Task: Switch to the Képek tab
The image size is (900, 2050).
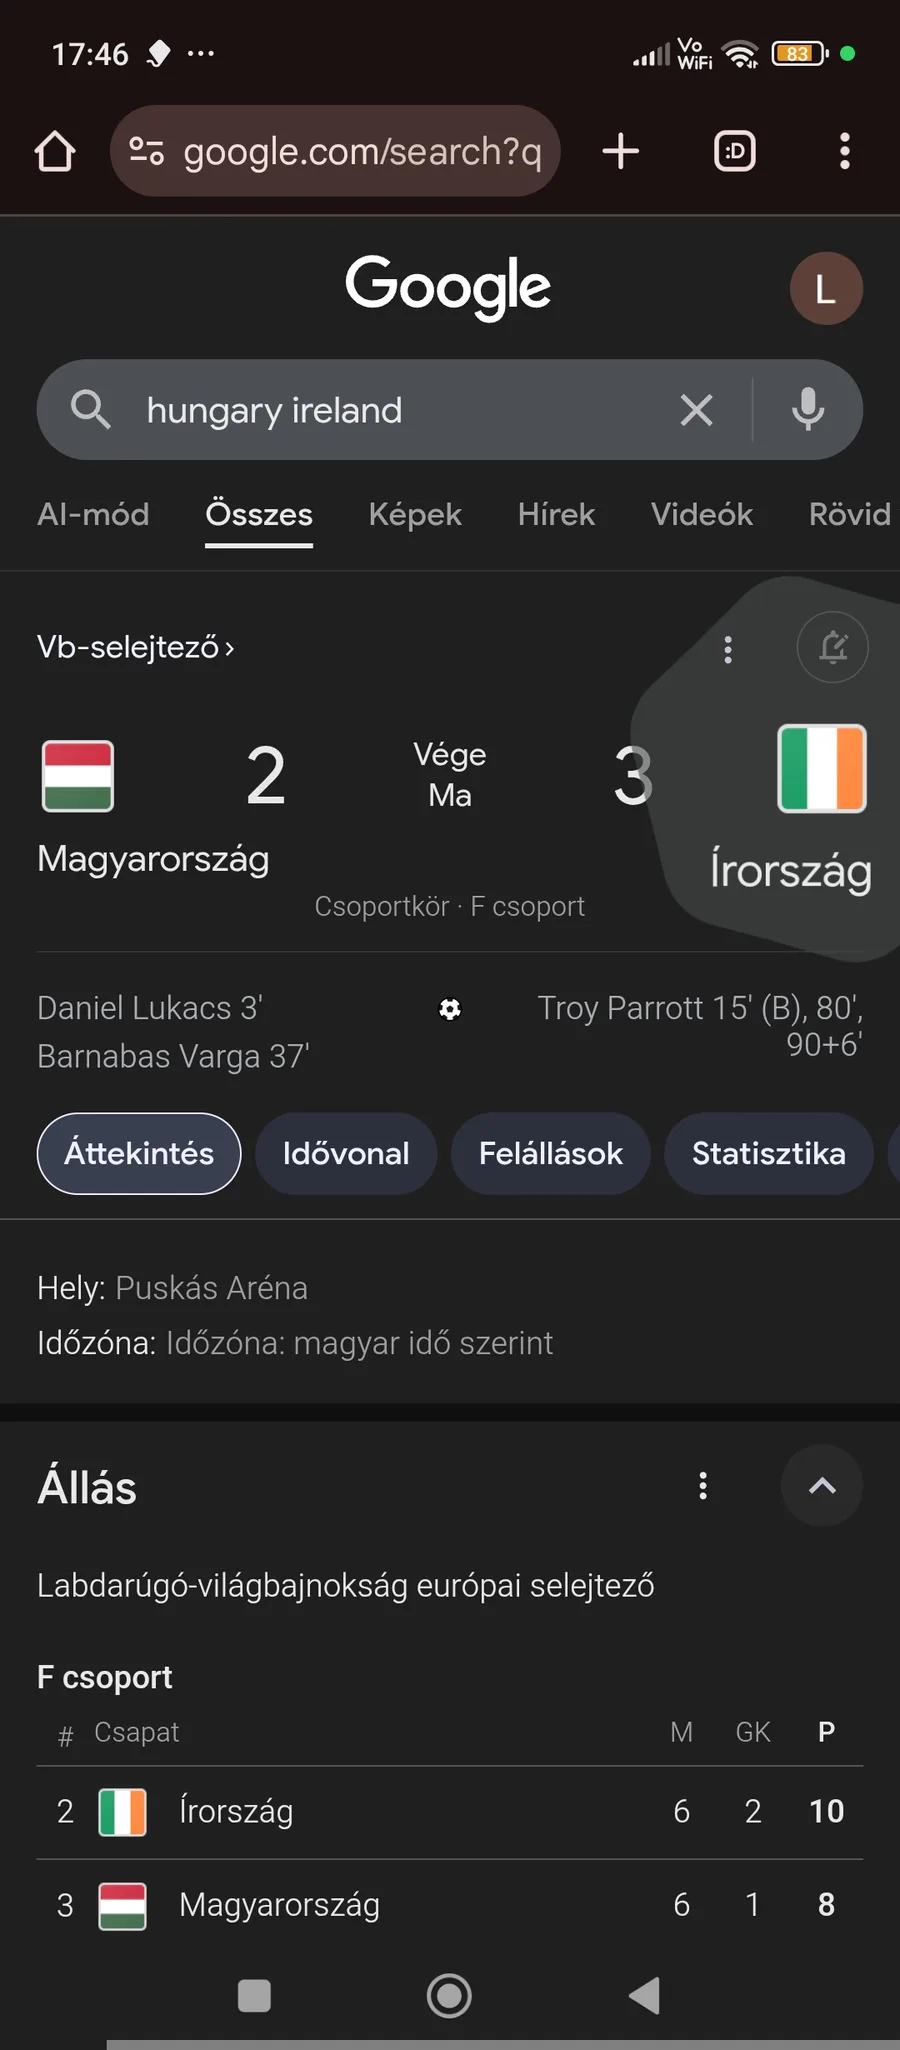Action: pos(415,514)
